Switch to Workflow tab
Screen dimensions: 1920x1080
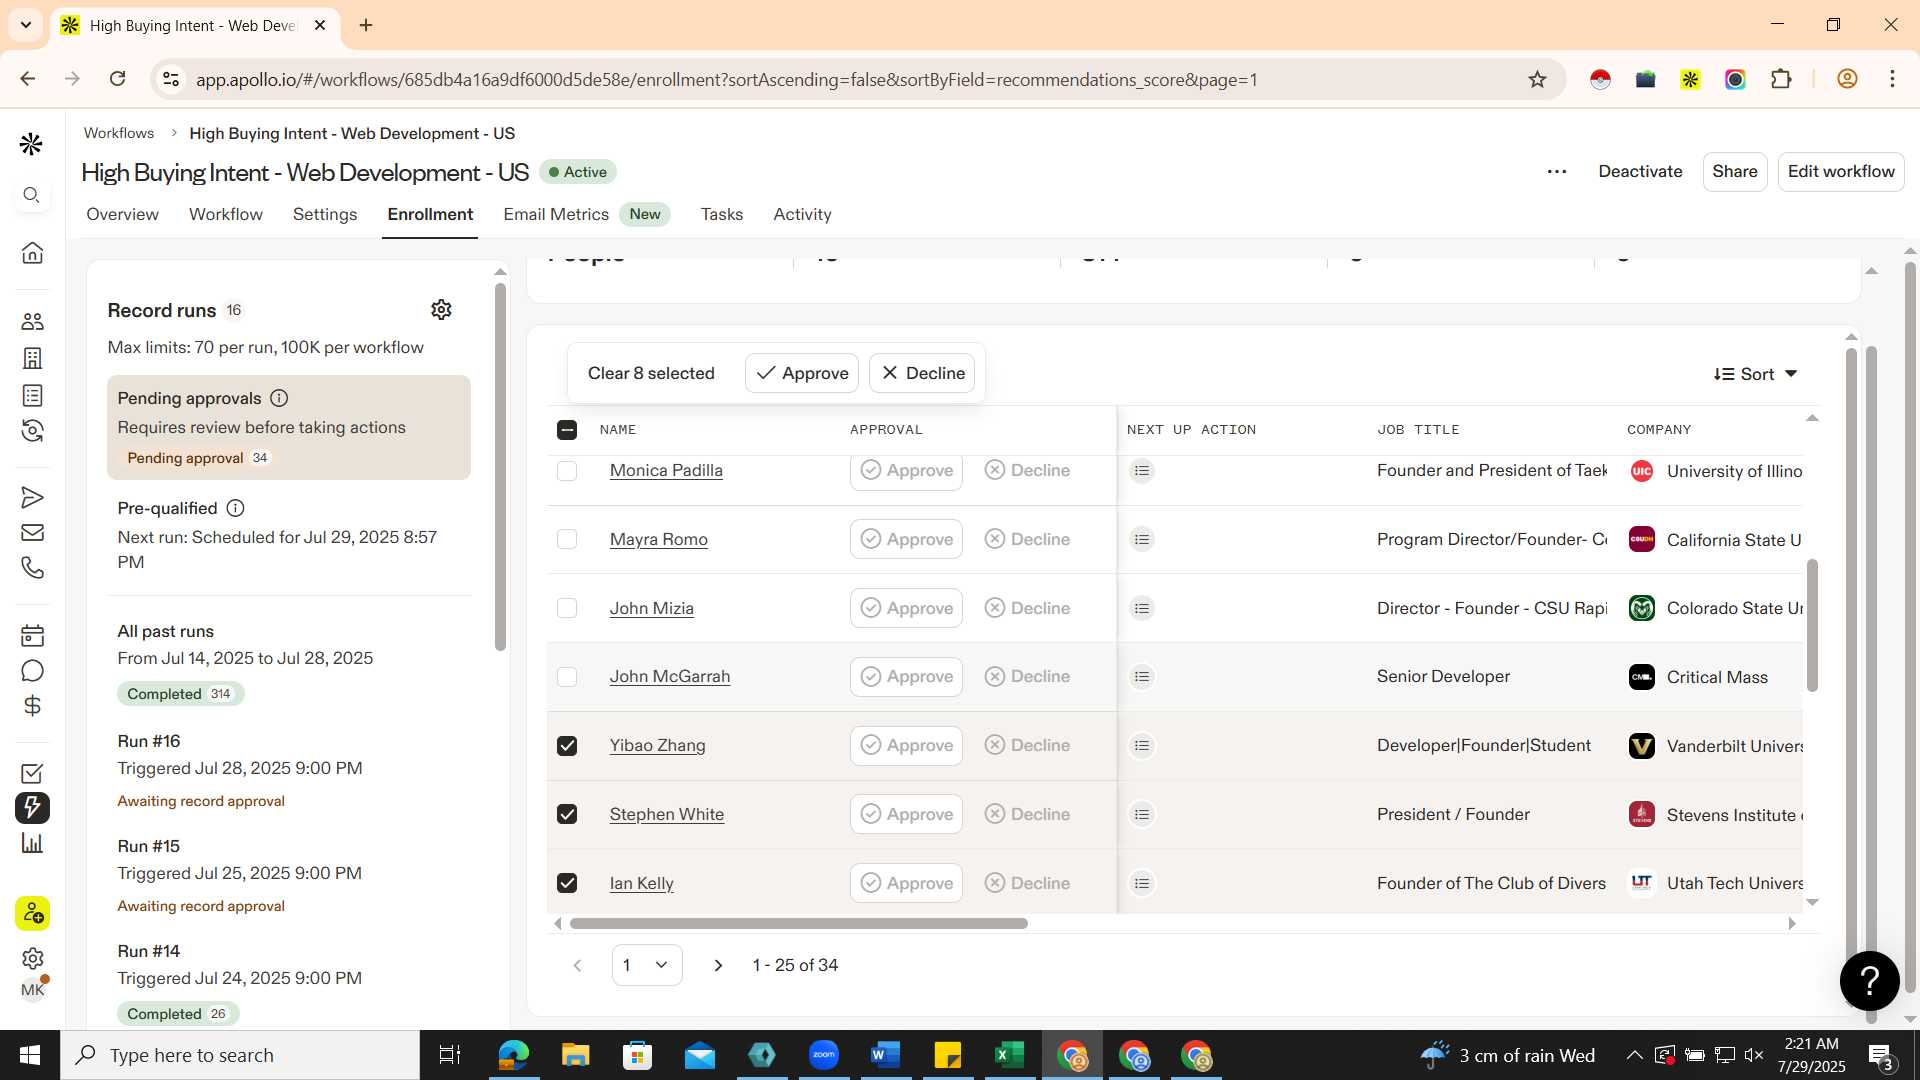[226, 214]
